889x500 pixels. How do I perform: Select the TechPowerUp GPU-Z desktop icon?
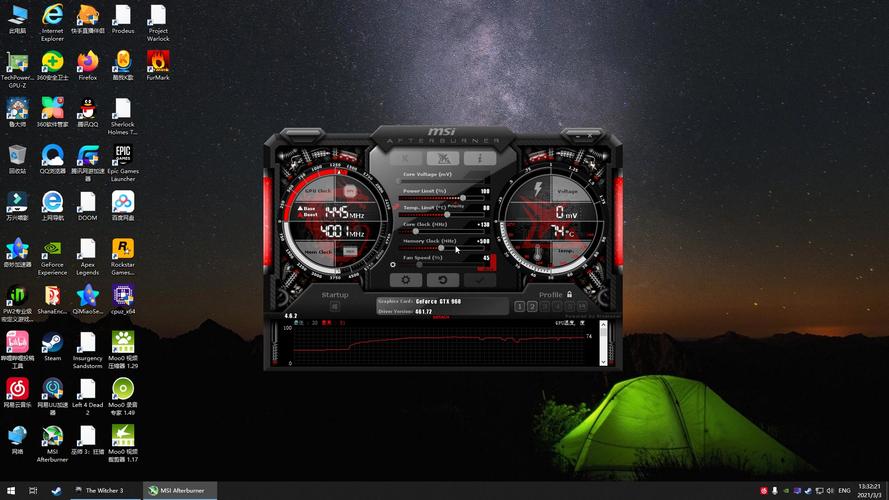17,69
